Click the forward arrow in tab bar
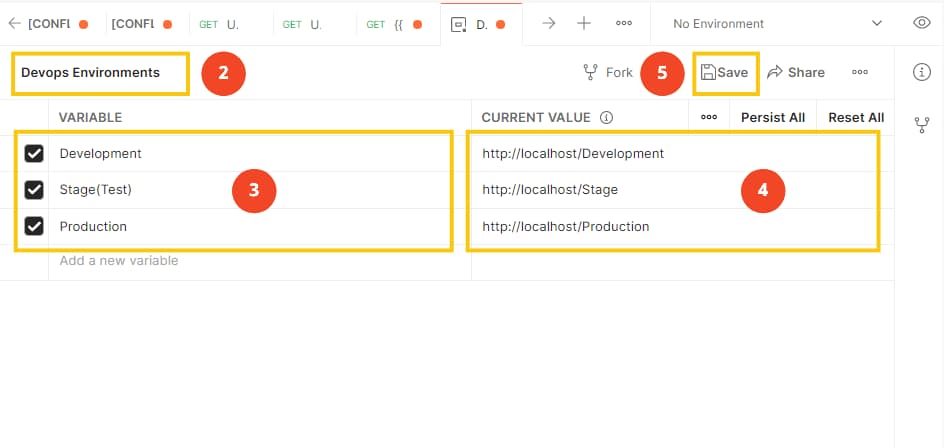Viewport: 944px width, 448px height. pos(548,23)
